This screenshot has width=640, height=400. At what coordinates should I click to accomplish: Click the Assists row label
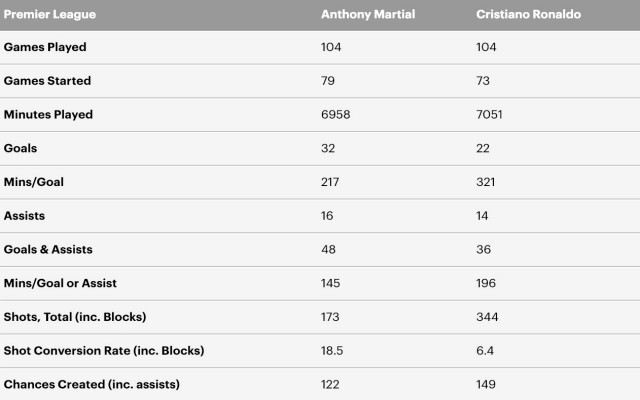(24, 216)
